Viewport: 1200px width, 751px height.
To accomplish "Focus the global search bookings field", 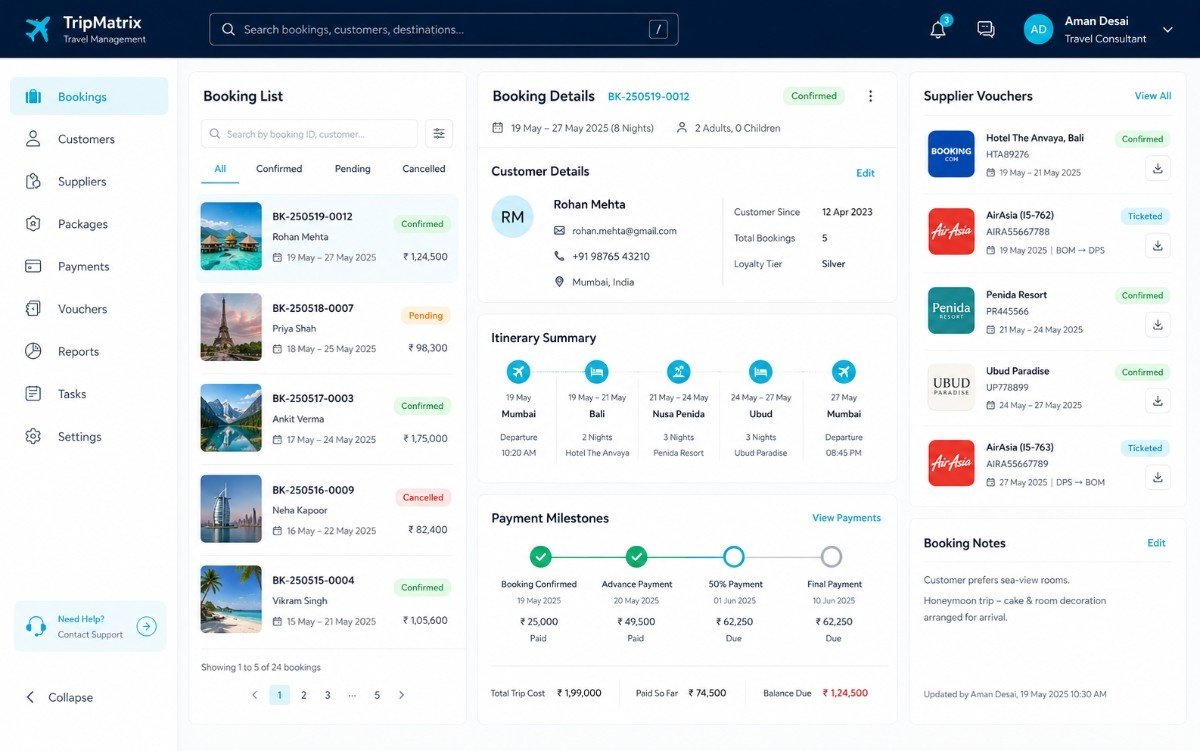I will pos(444,29).
